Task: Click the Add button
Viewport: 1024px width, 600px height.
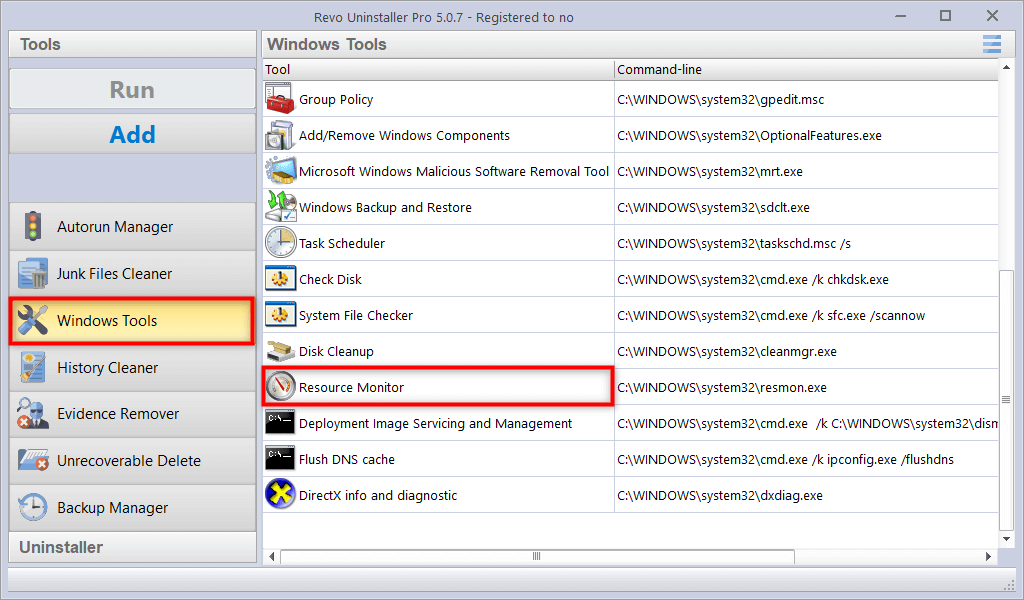Action: tap(132, 134)
